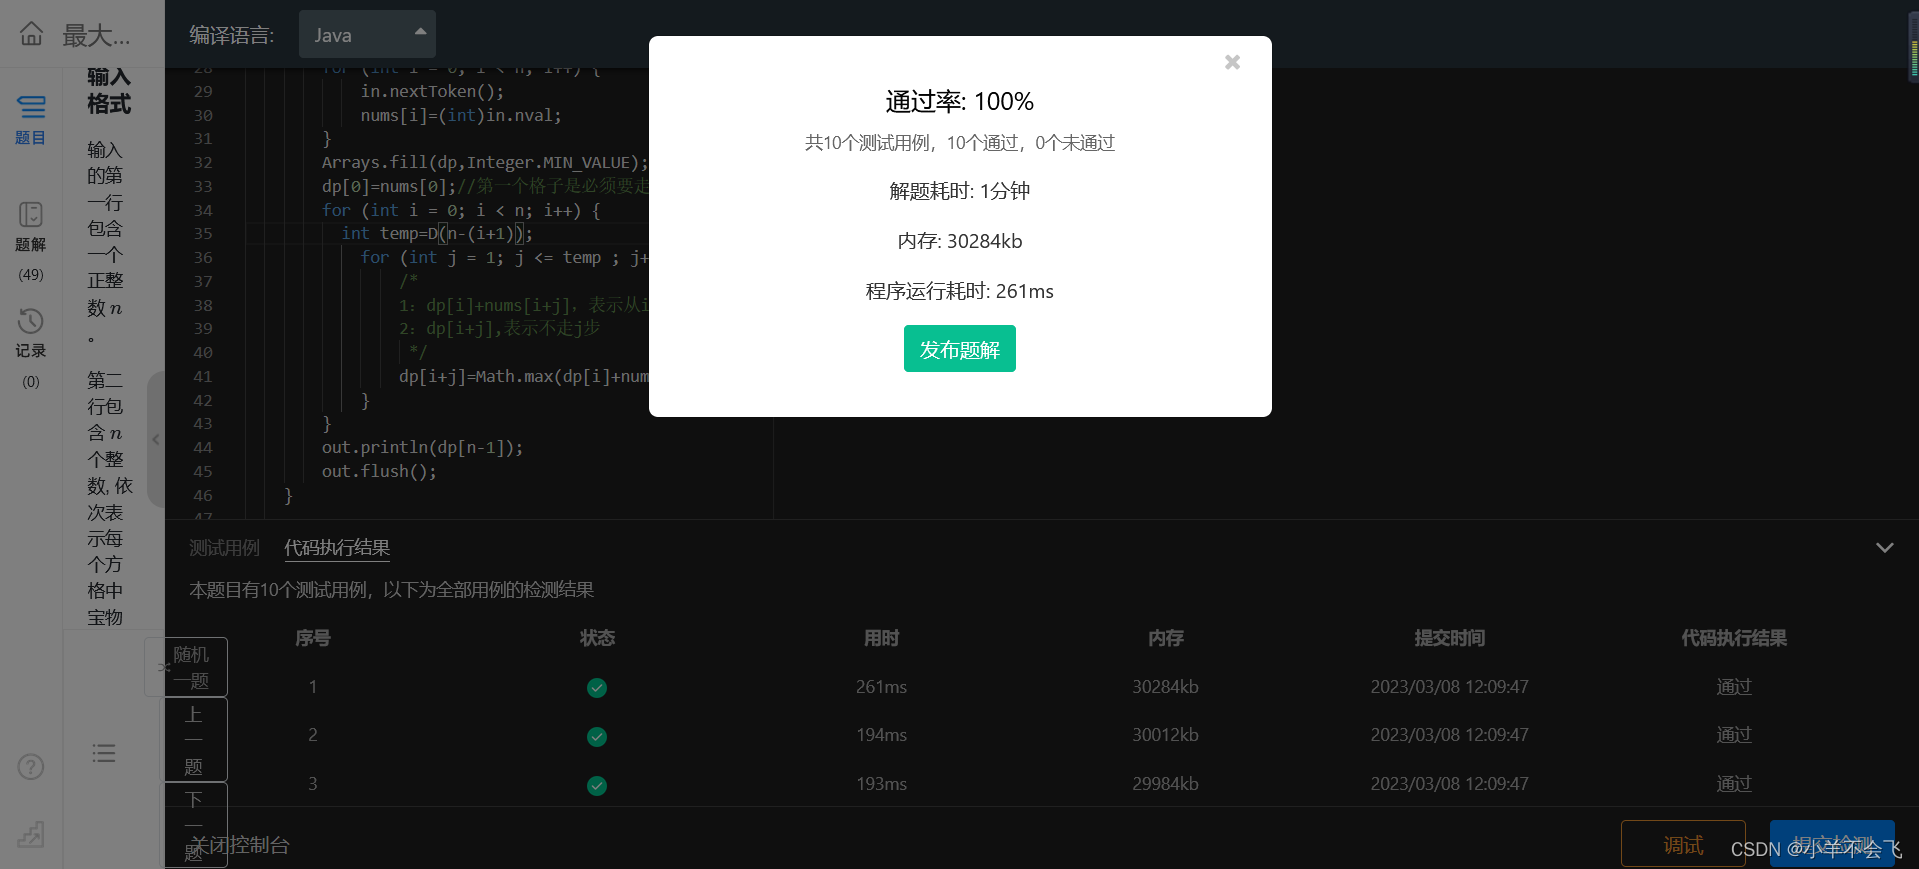This screenshot has height=869, width=1919.
Task: Click 193ms time cell in row 3
Action: coord(881,784)
